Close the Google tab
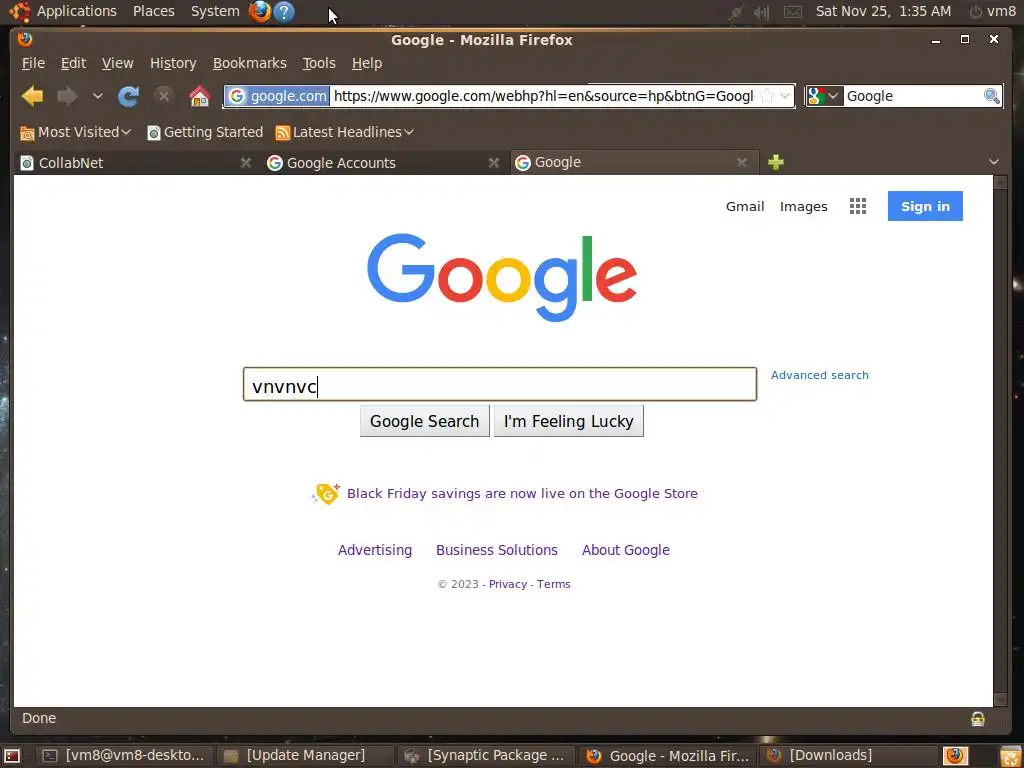This screenshot has height=768, width=1024. click(742, 162)
